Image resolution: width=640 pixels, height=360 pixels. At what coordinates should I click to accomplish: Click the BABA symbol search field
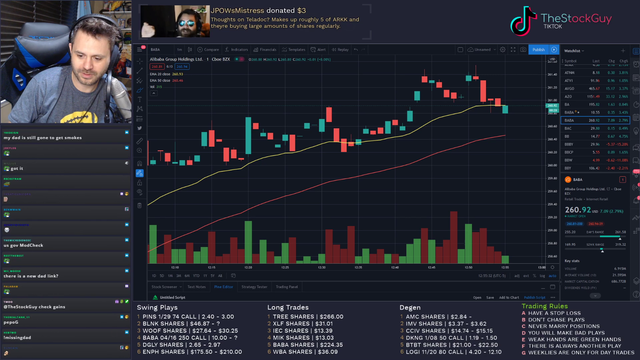160,49
